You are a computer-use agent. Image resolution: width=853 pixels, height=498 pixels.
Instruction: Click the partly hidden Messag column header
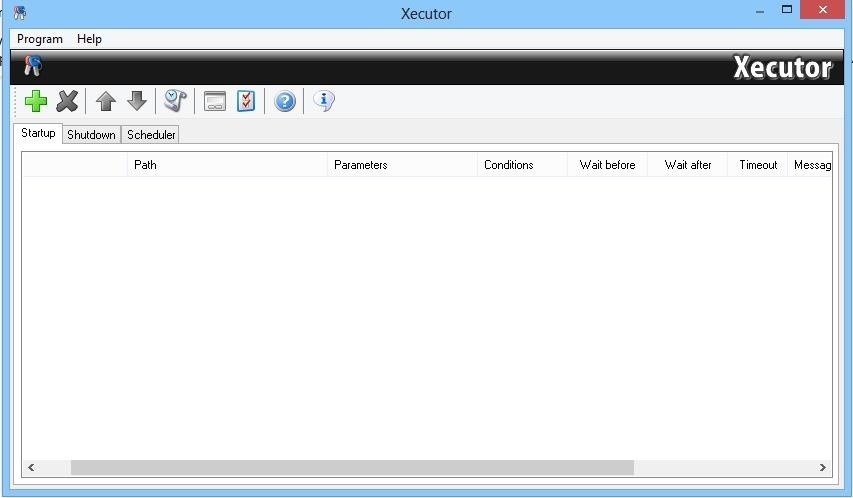[x=809, y=165]
